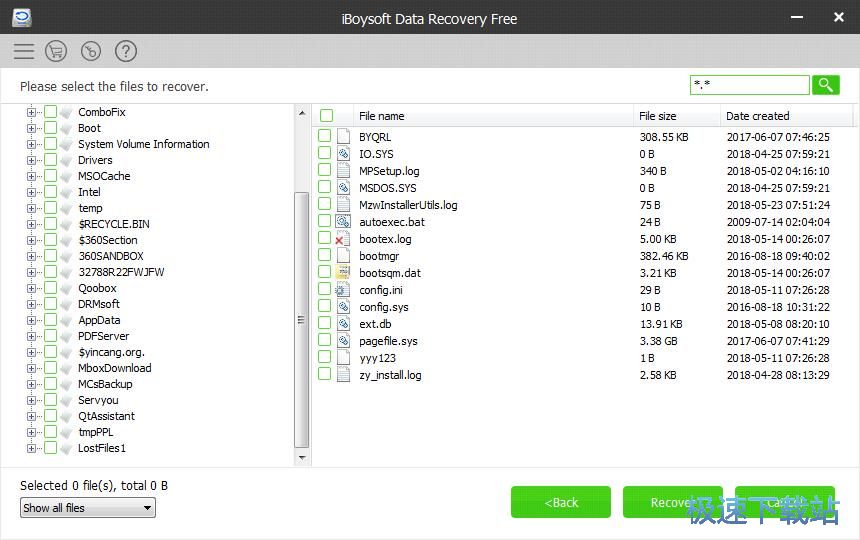
Task: Toggle the select-all files header checkbox
Action: [326, 116]
